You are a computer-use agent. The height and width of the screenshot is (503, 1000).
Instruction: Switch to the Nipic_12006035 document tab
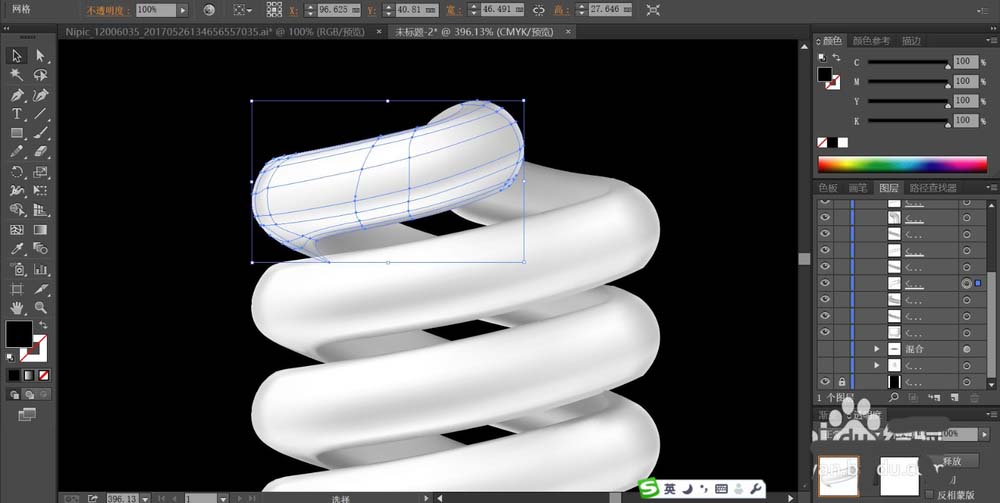pyautogui.click(x=214, y=31)
